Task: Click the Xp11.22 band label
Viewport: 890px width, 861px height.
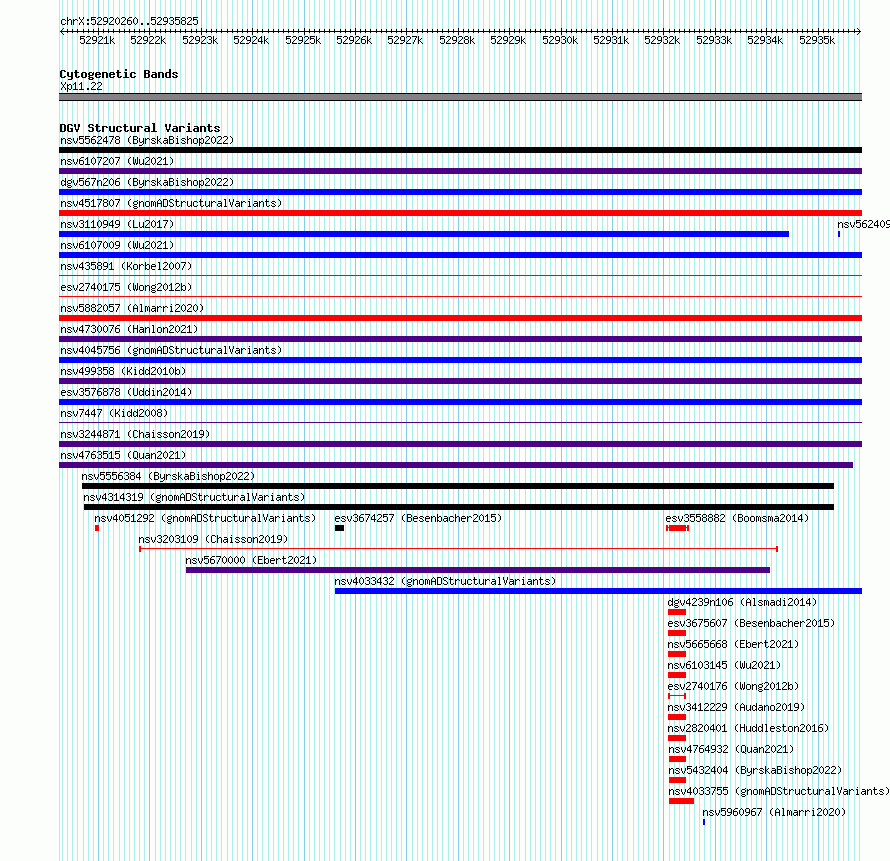Action: click(81, 86)
